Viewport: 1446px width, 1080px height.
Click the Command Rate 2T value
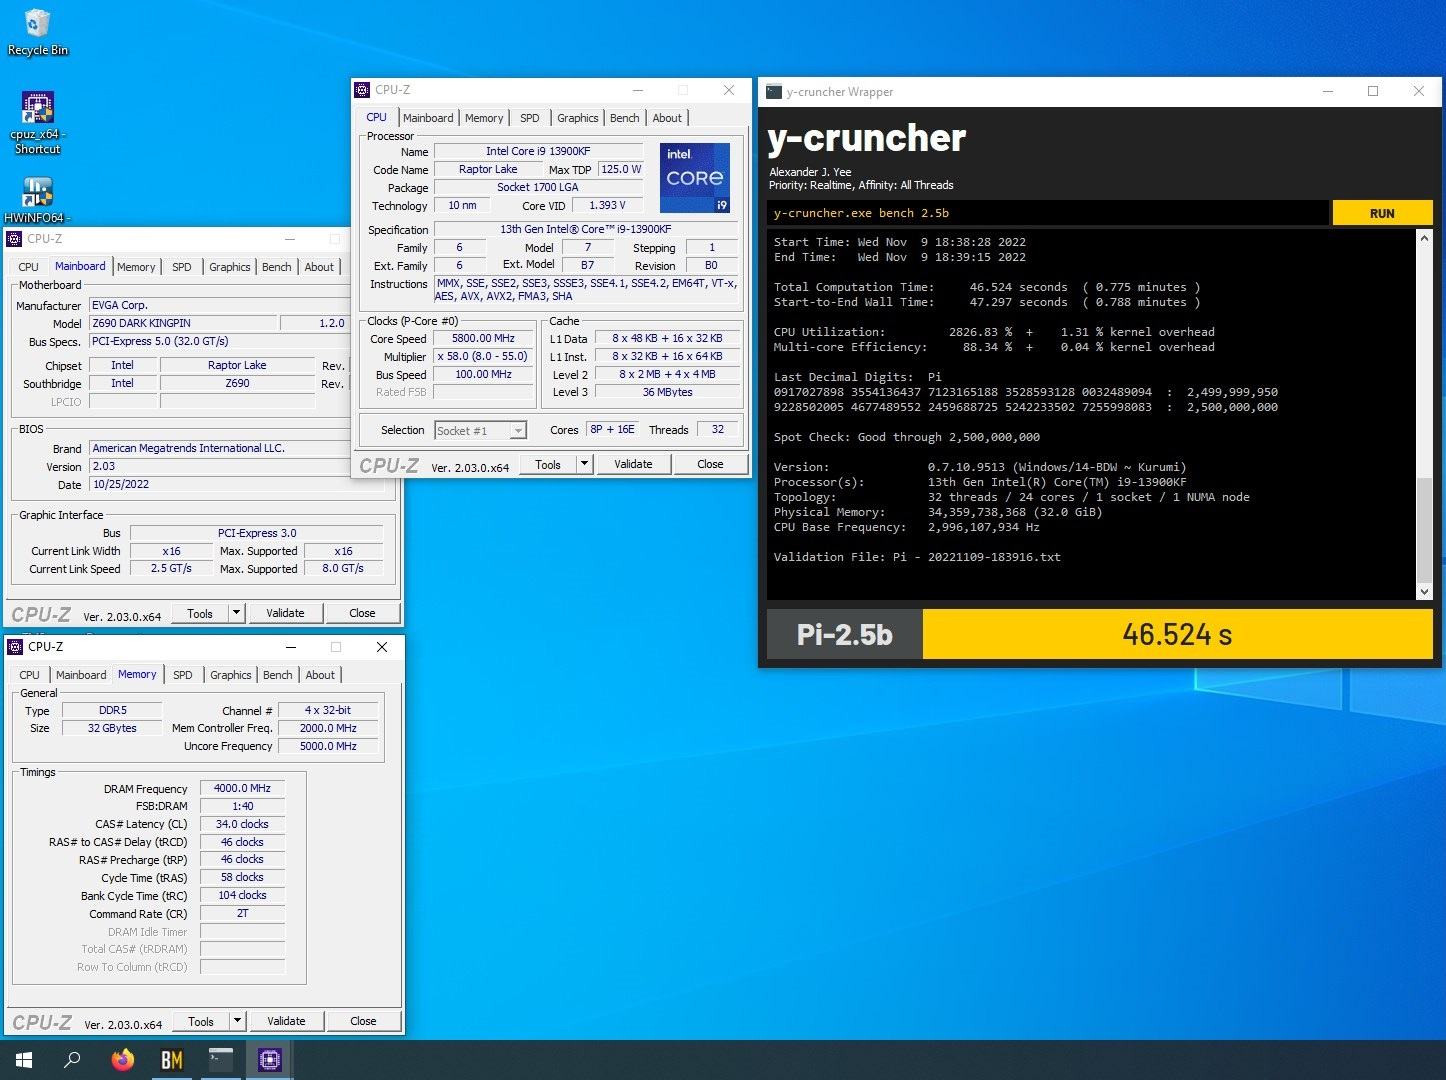[x=242, y=913]
